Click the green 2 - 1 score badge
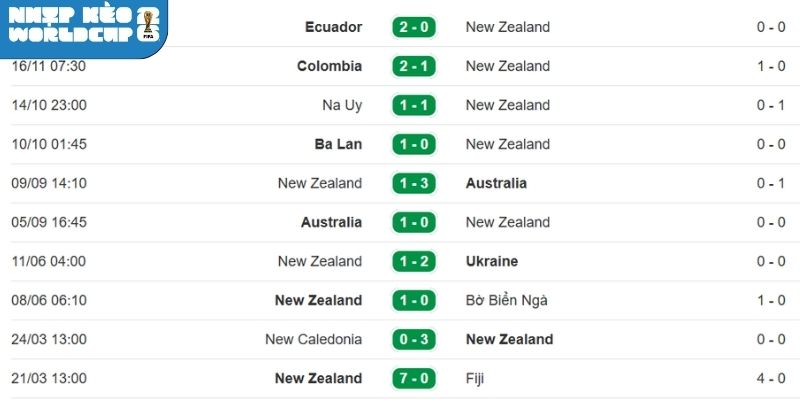Viewport: 800px width, 400px height. coord(413,67)
